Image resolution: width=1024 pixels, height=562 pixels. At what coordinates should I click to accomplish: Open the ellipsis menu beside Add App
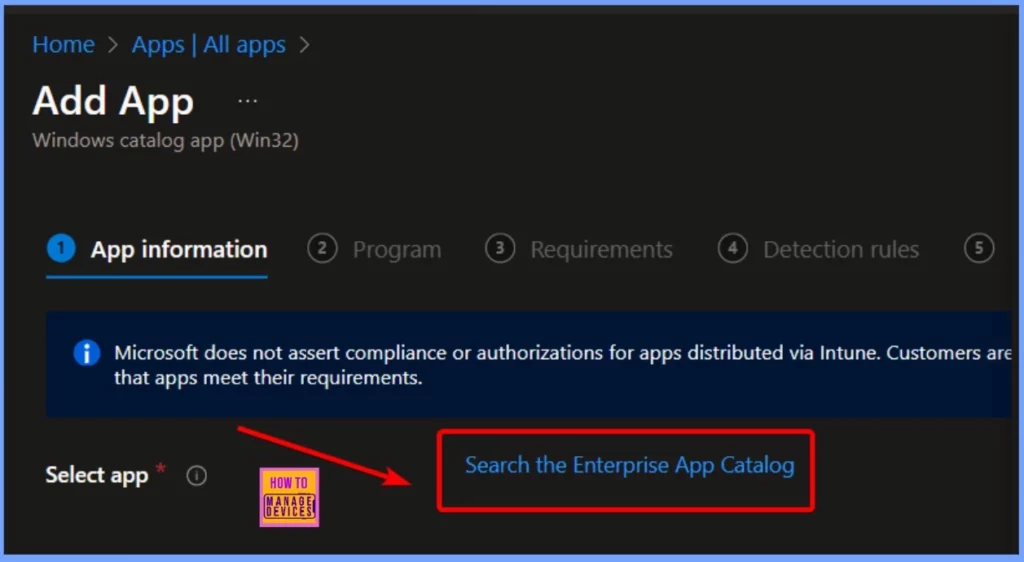[248, 101]
